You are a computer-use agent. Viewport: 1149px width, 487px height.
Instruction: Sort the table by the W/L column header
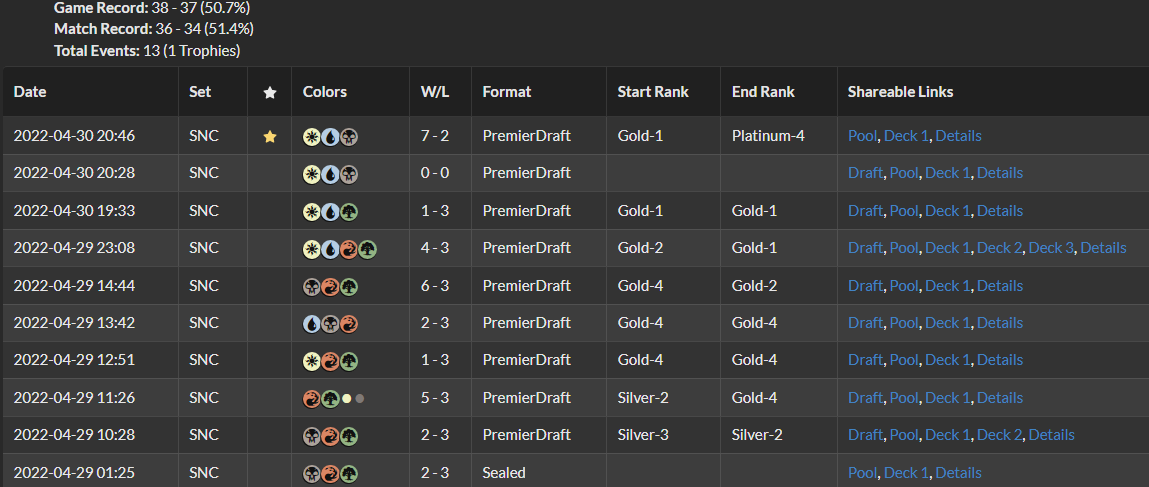click(x=435, y=92)
